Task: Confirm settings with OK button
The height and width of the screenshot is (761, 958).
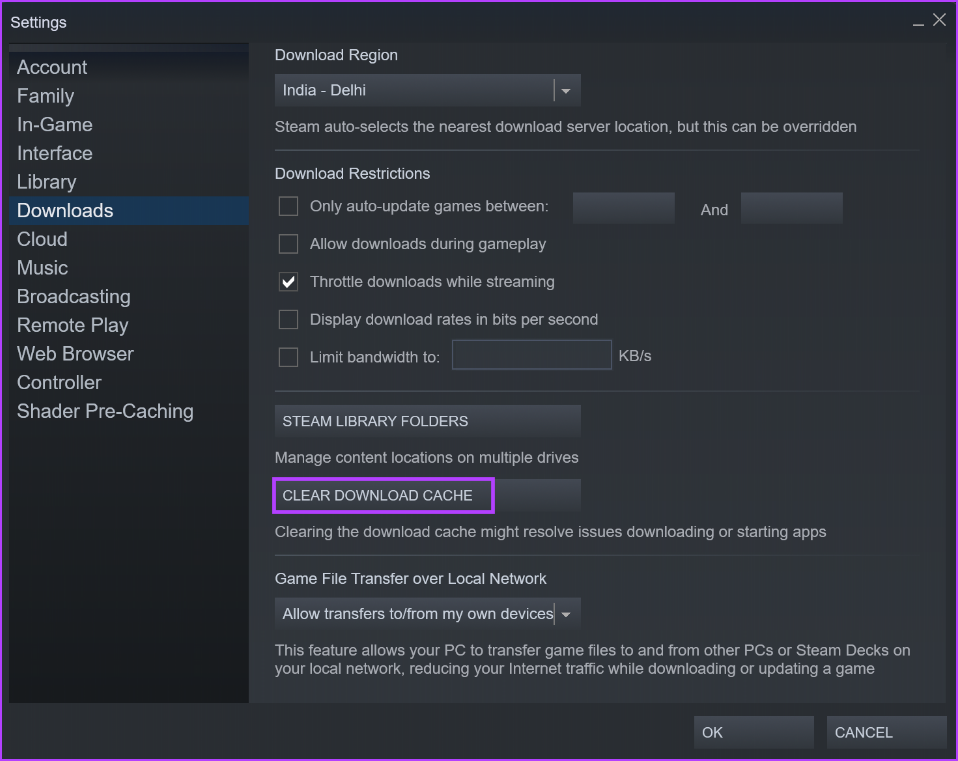Action: (753, 732)
